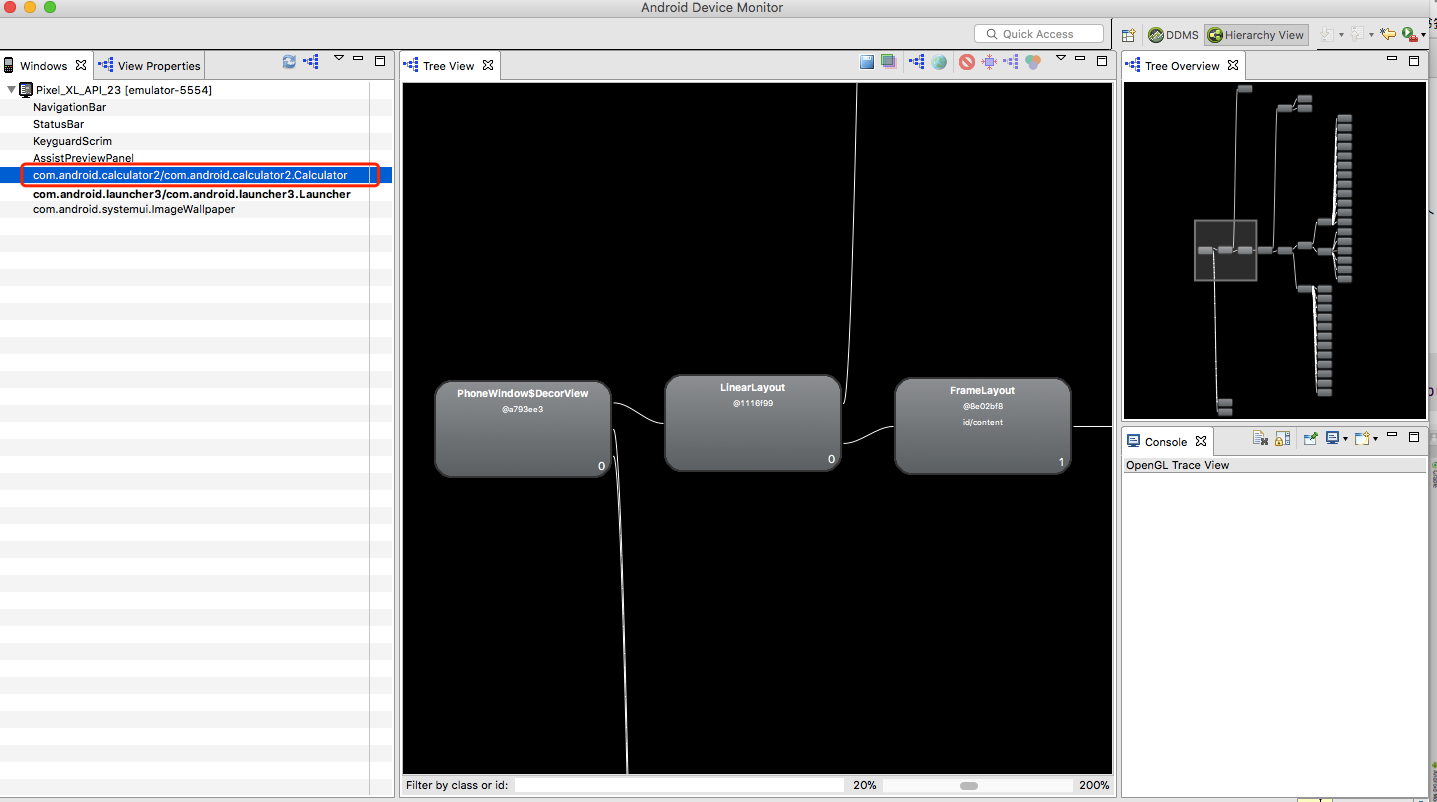The width and height of the screenshot is (1437, 802).
Task: Click the Pixel_XL_API_23 device icon
Action: point(26,90)
